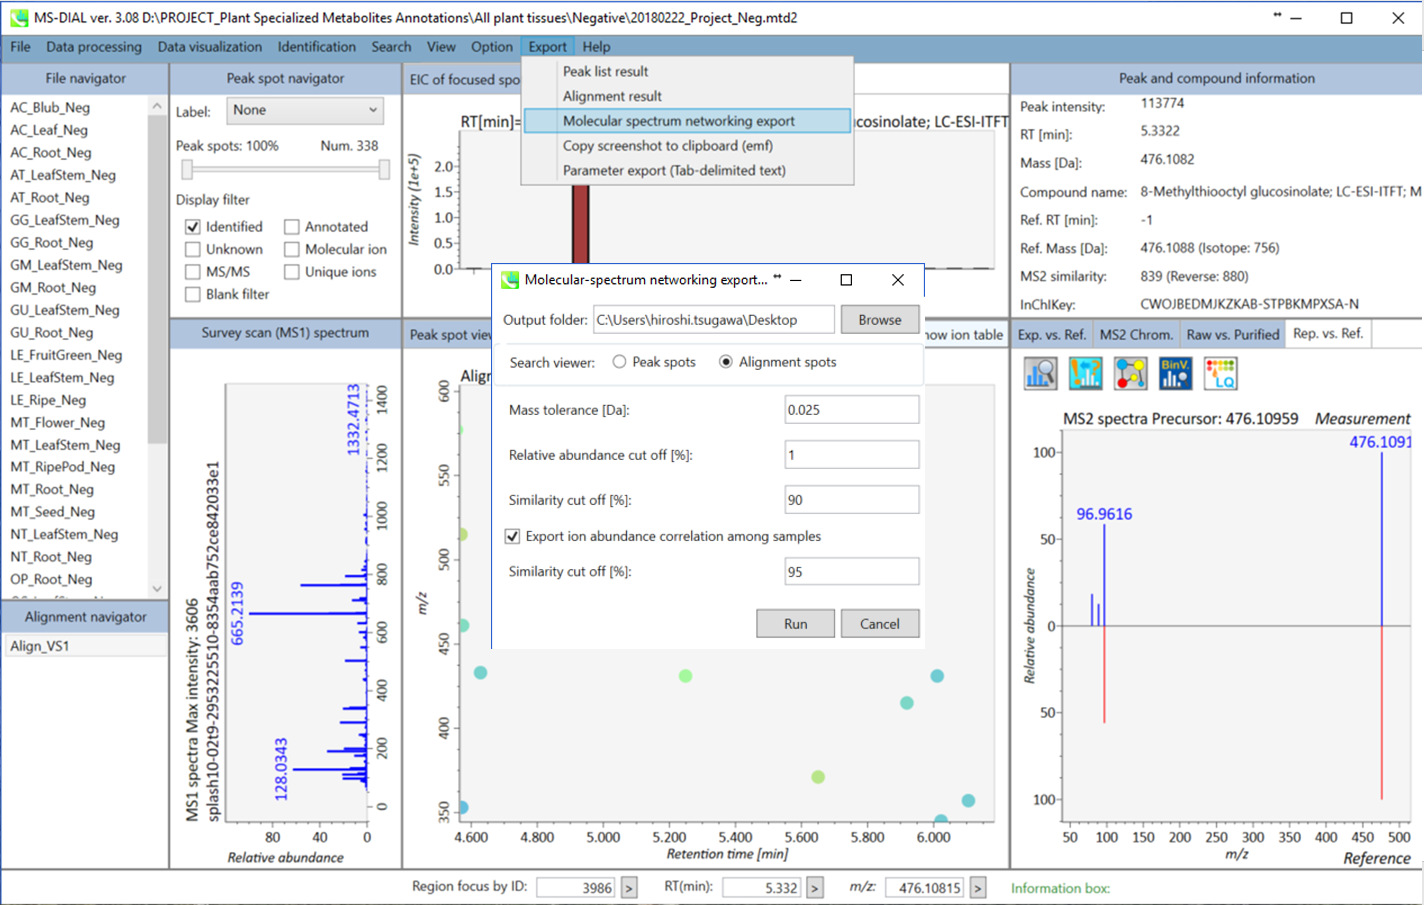The width and height of the screenshot is (1424, 905).
Task: Click the unknown-to-known spectrum annotation icon
Action: [1085, 374]
